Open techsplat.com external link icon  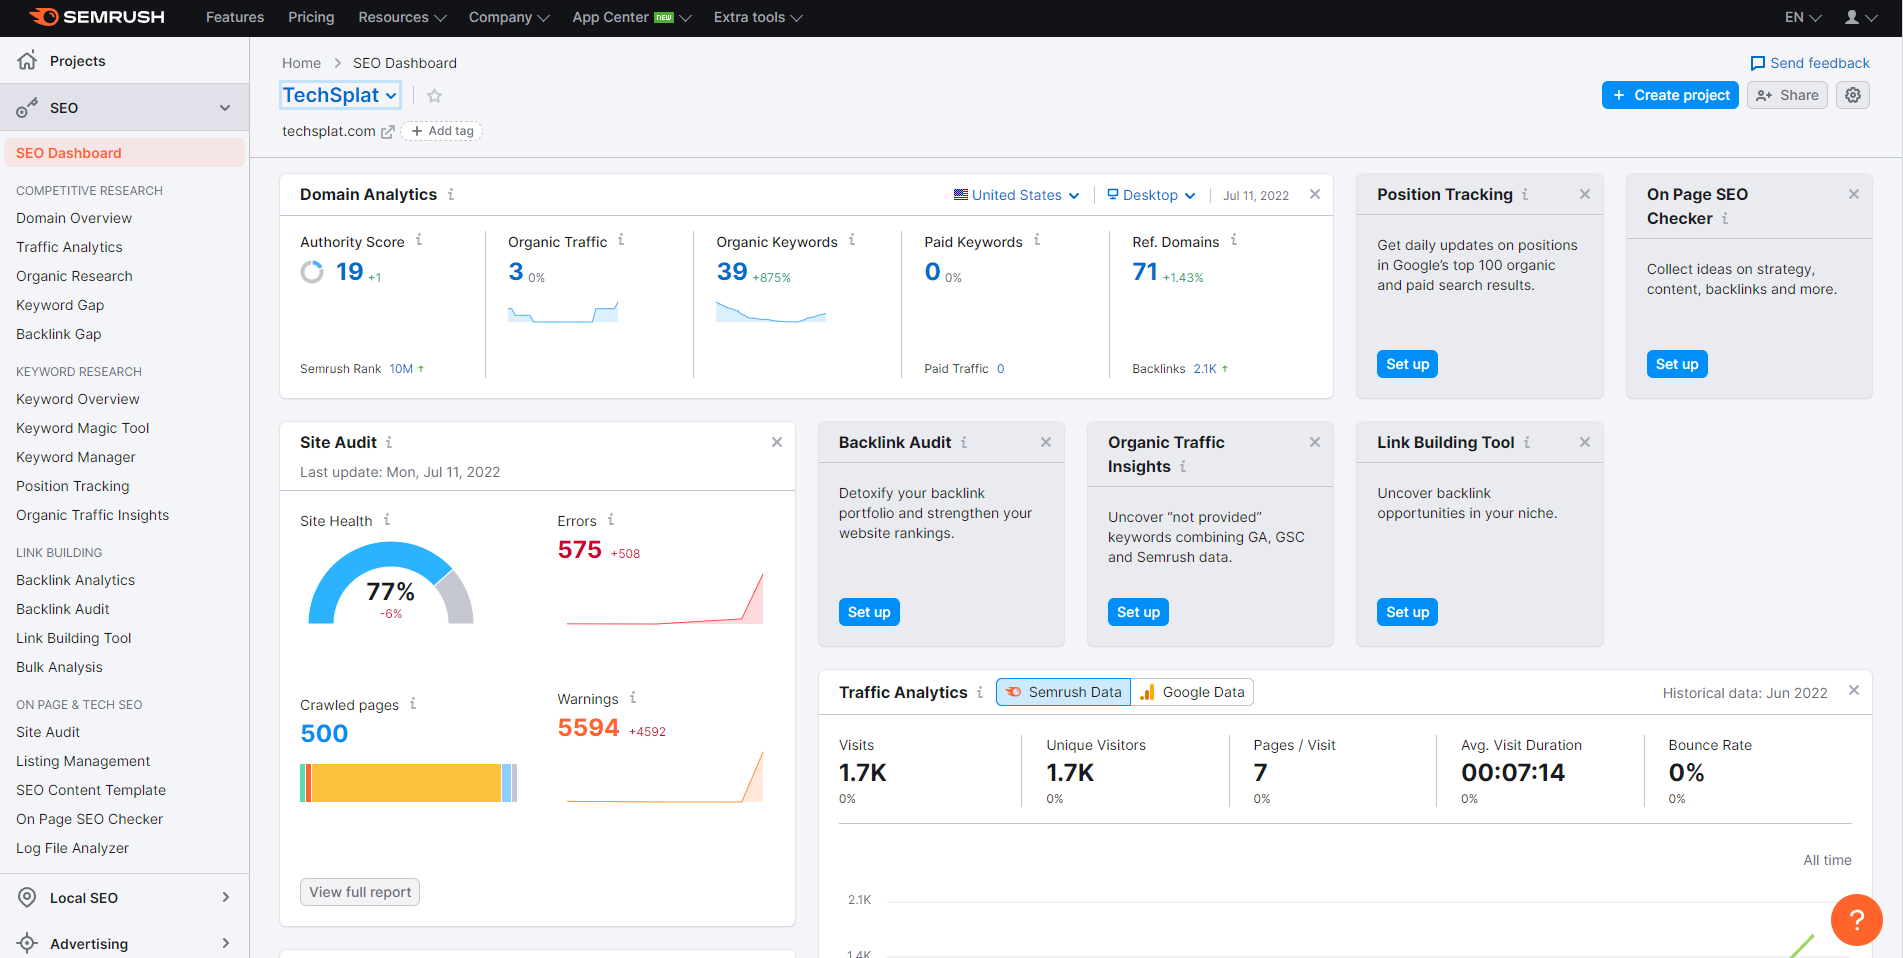(x=387, y=132)
